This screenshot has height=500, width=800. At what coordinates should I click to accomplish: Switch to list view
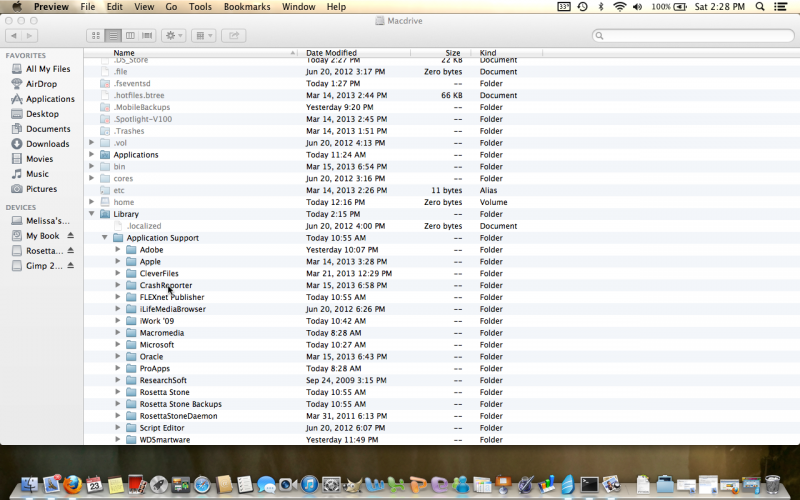coord(113,35)
